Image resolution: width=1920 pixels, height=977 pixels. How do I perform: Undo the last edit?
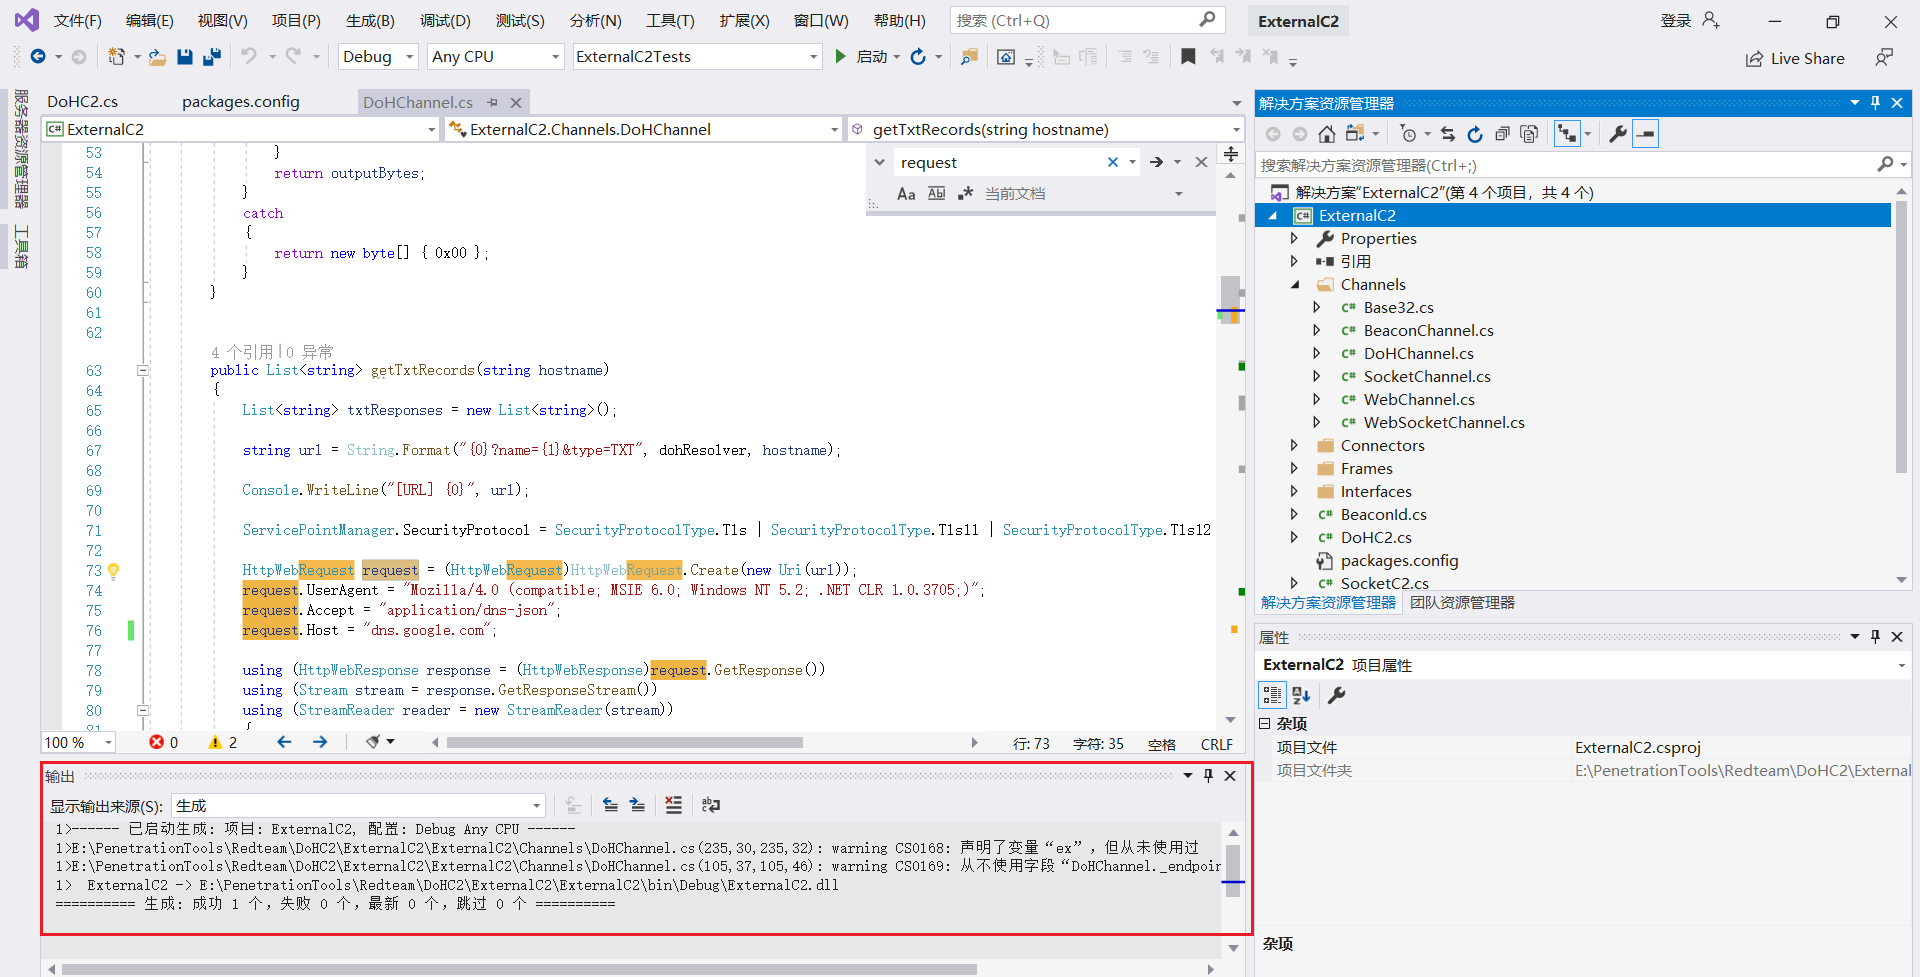(249, 57)
